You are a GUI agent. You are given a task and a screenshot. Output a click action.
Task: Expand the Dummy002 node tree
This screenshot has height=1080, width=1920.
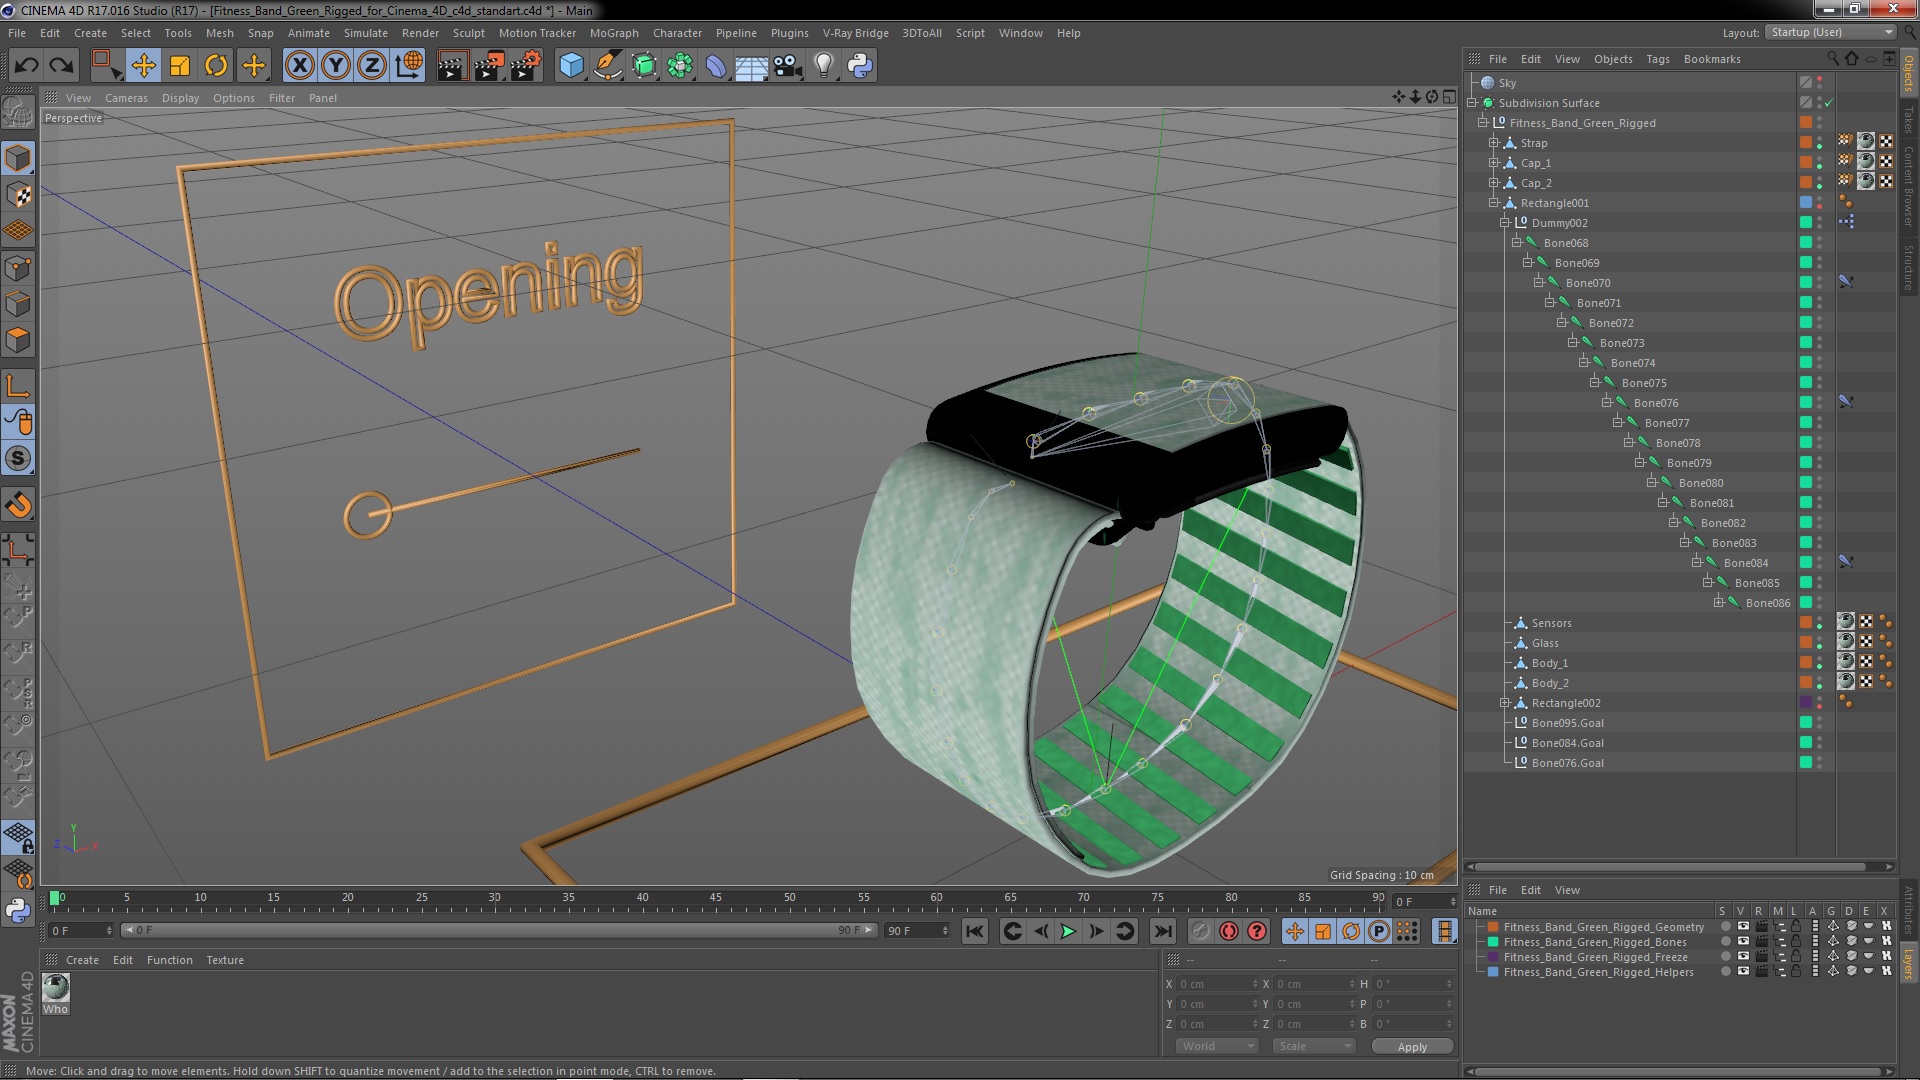[x=1505, y=222]
